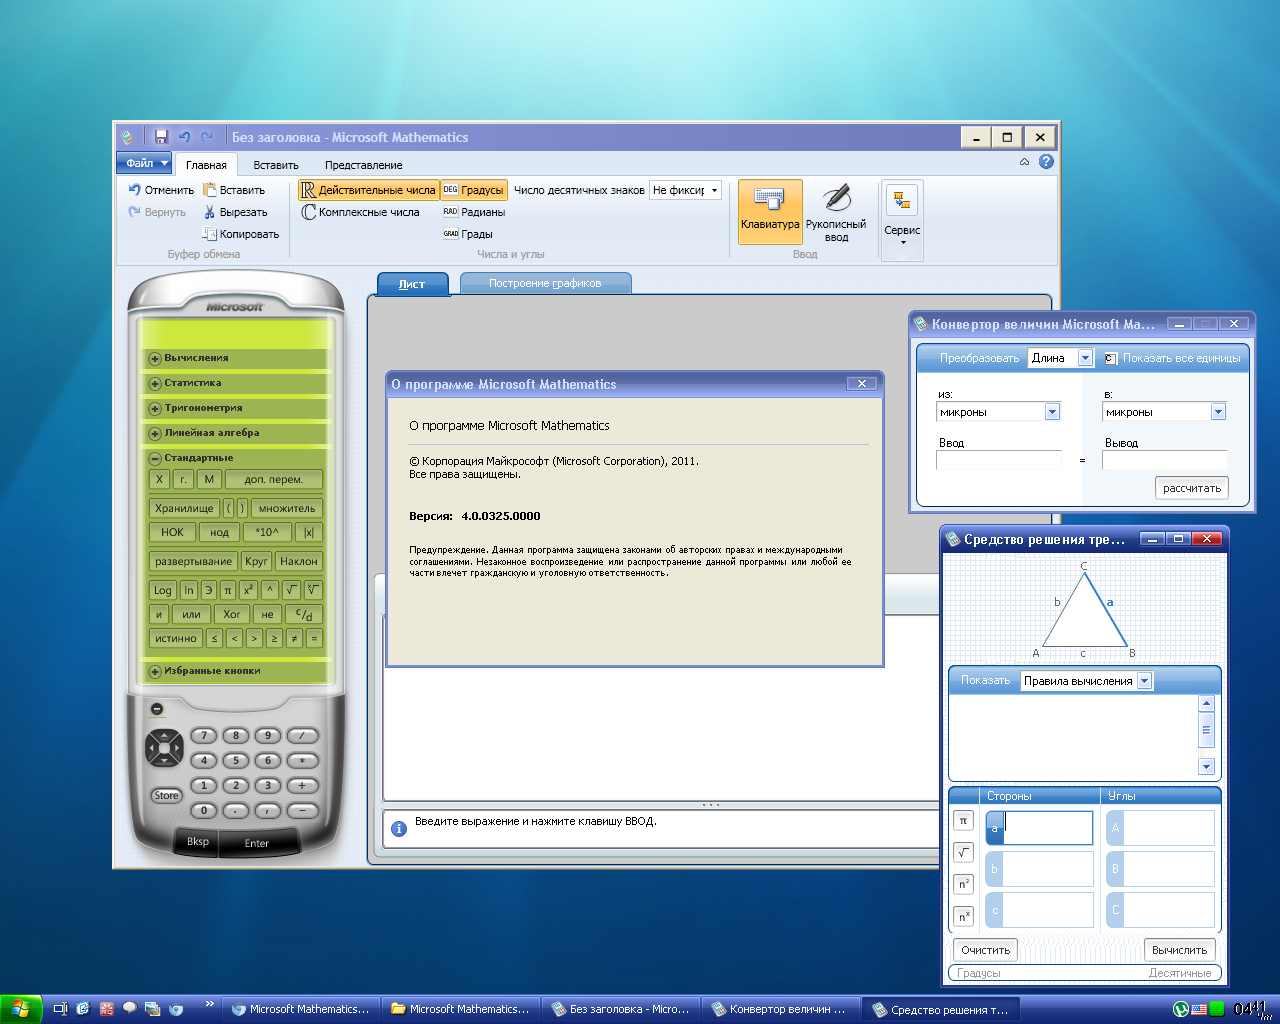Click the x² key on the calculator pad
The image size is (1280, 1024).
pyautogui.click(x=248, y=590)
